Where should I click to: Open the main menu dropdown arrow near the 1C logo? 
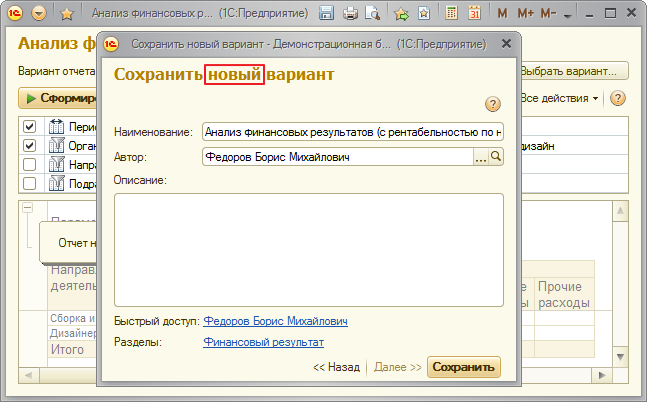pos(39,14)
